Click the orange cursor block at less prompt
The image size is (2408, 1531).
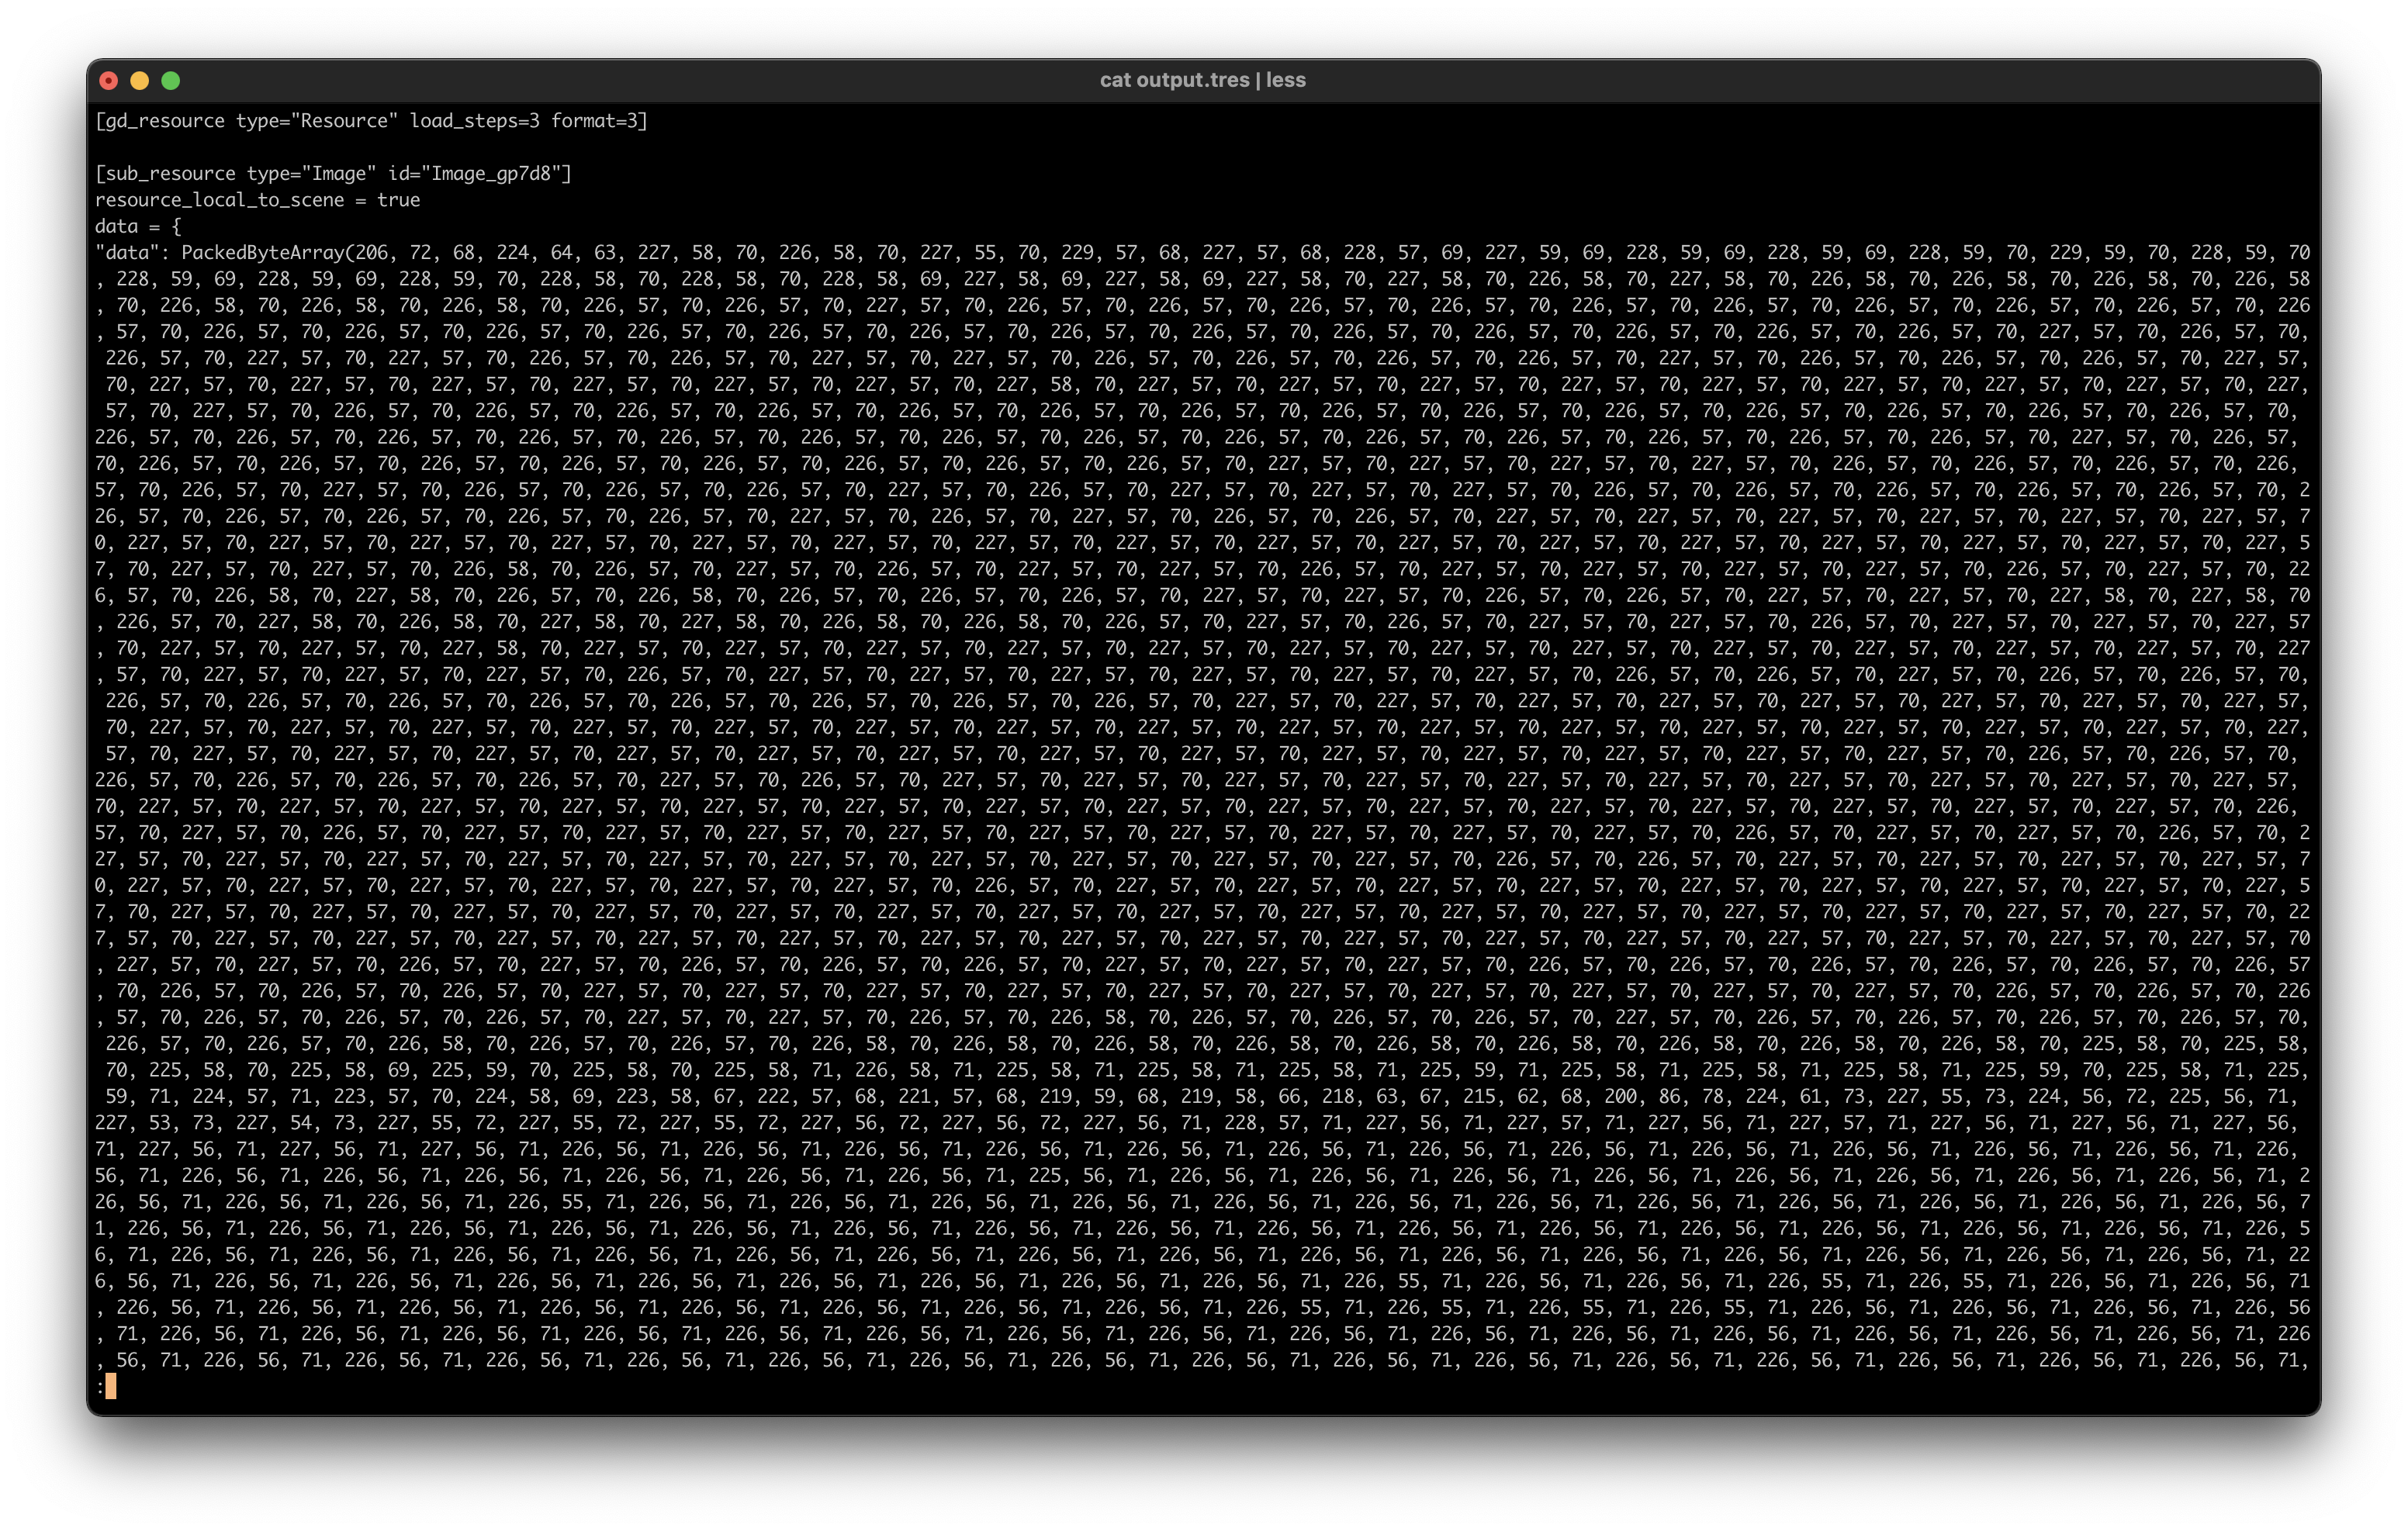pos(111,1386)
